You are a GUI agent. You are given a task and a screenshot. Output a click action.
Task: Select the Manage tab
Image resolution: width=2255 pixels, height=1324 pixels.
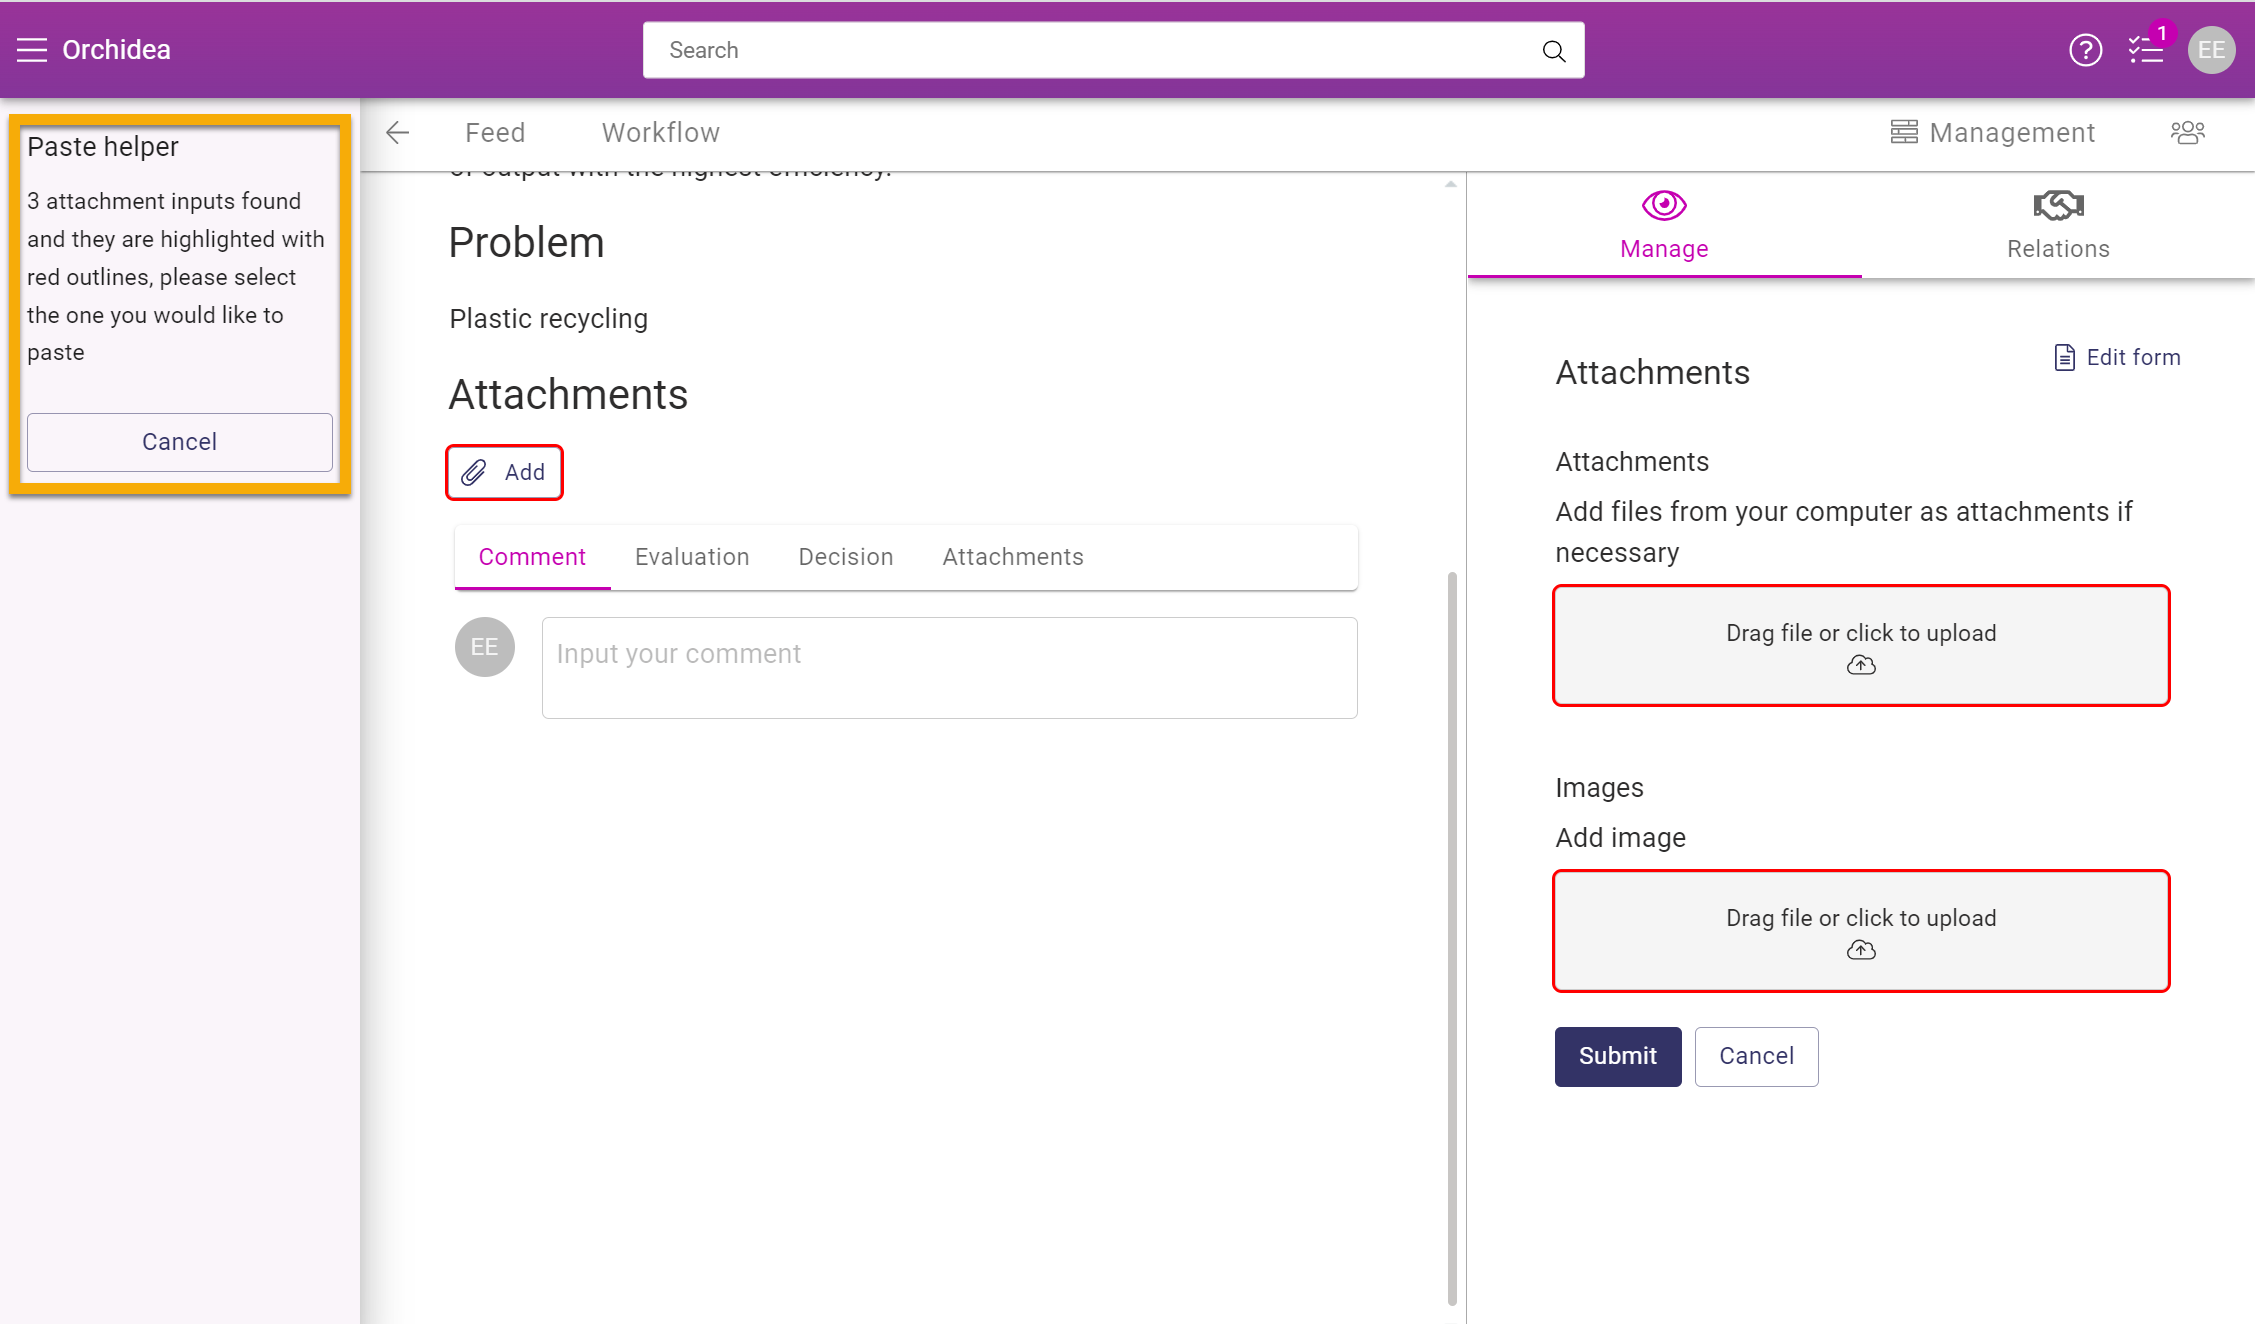click(1664, 225)
